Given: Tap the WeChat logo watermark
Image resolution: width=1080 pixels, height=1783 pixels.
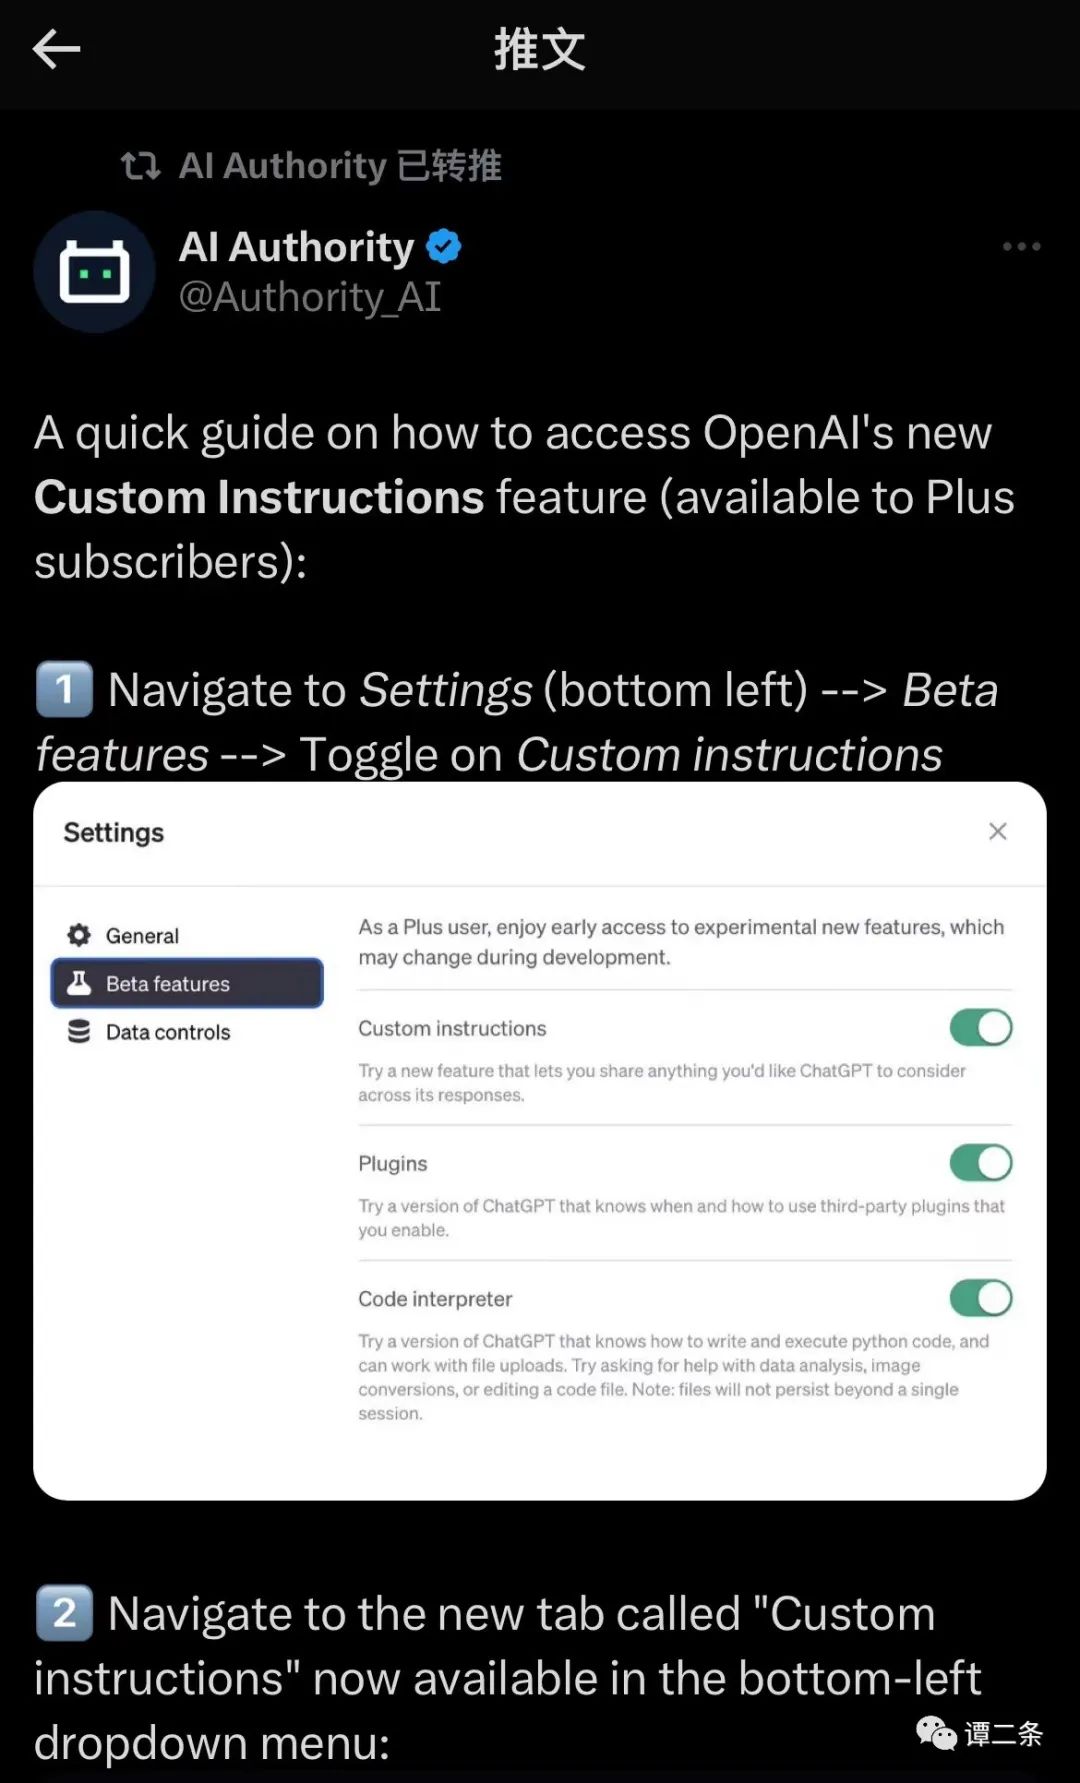Looking at the screenshot, I should [x=936, y=1733].
